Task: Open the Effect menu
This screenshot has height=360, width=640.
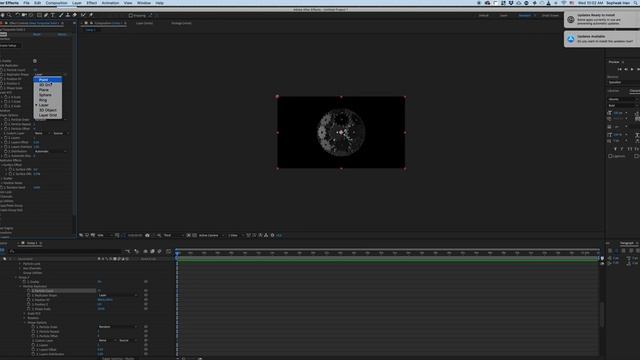Action: point(91,3)
